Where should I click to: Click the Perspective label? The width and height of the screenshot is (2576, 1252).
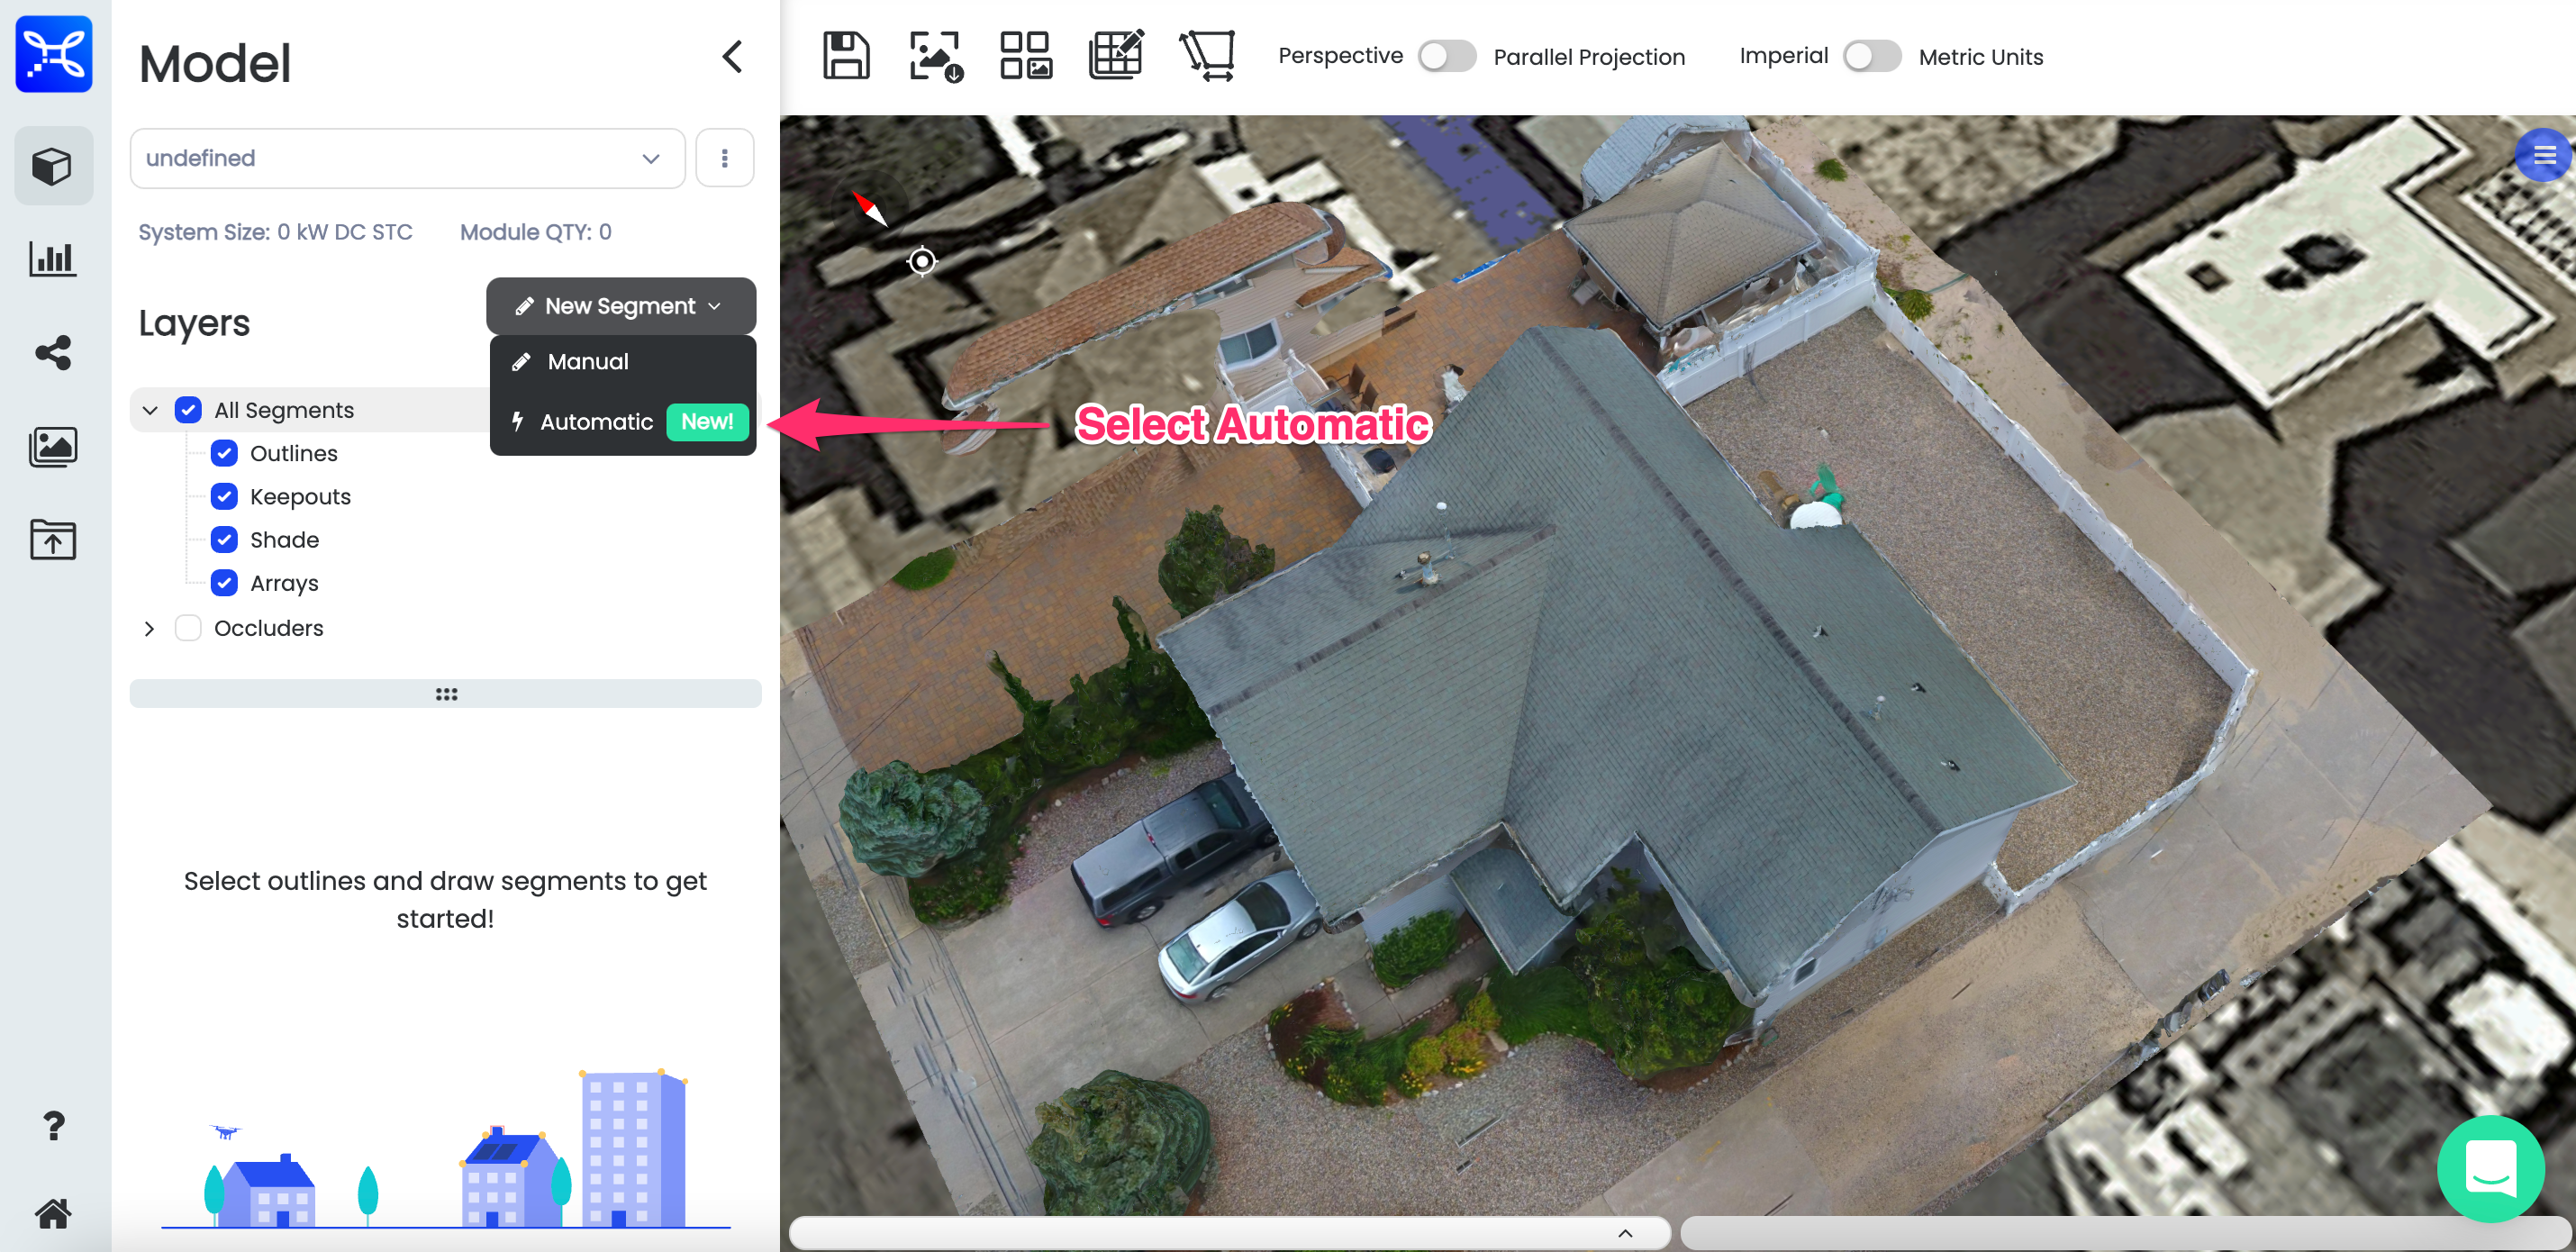(1340, 56)
